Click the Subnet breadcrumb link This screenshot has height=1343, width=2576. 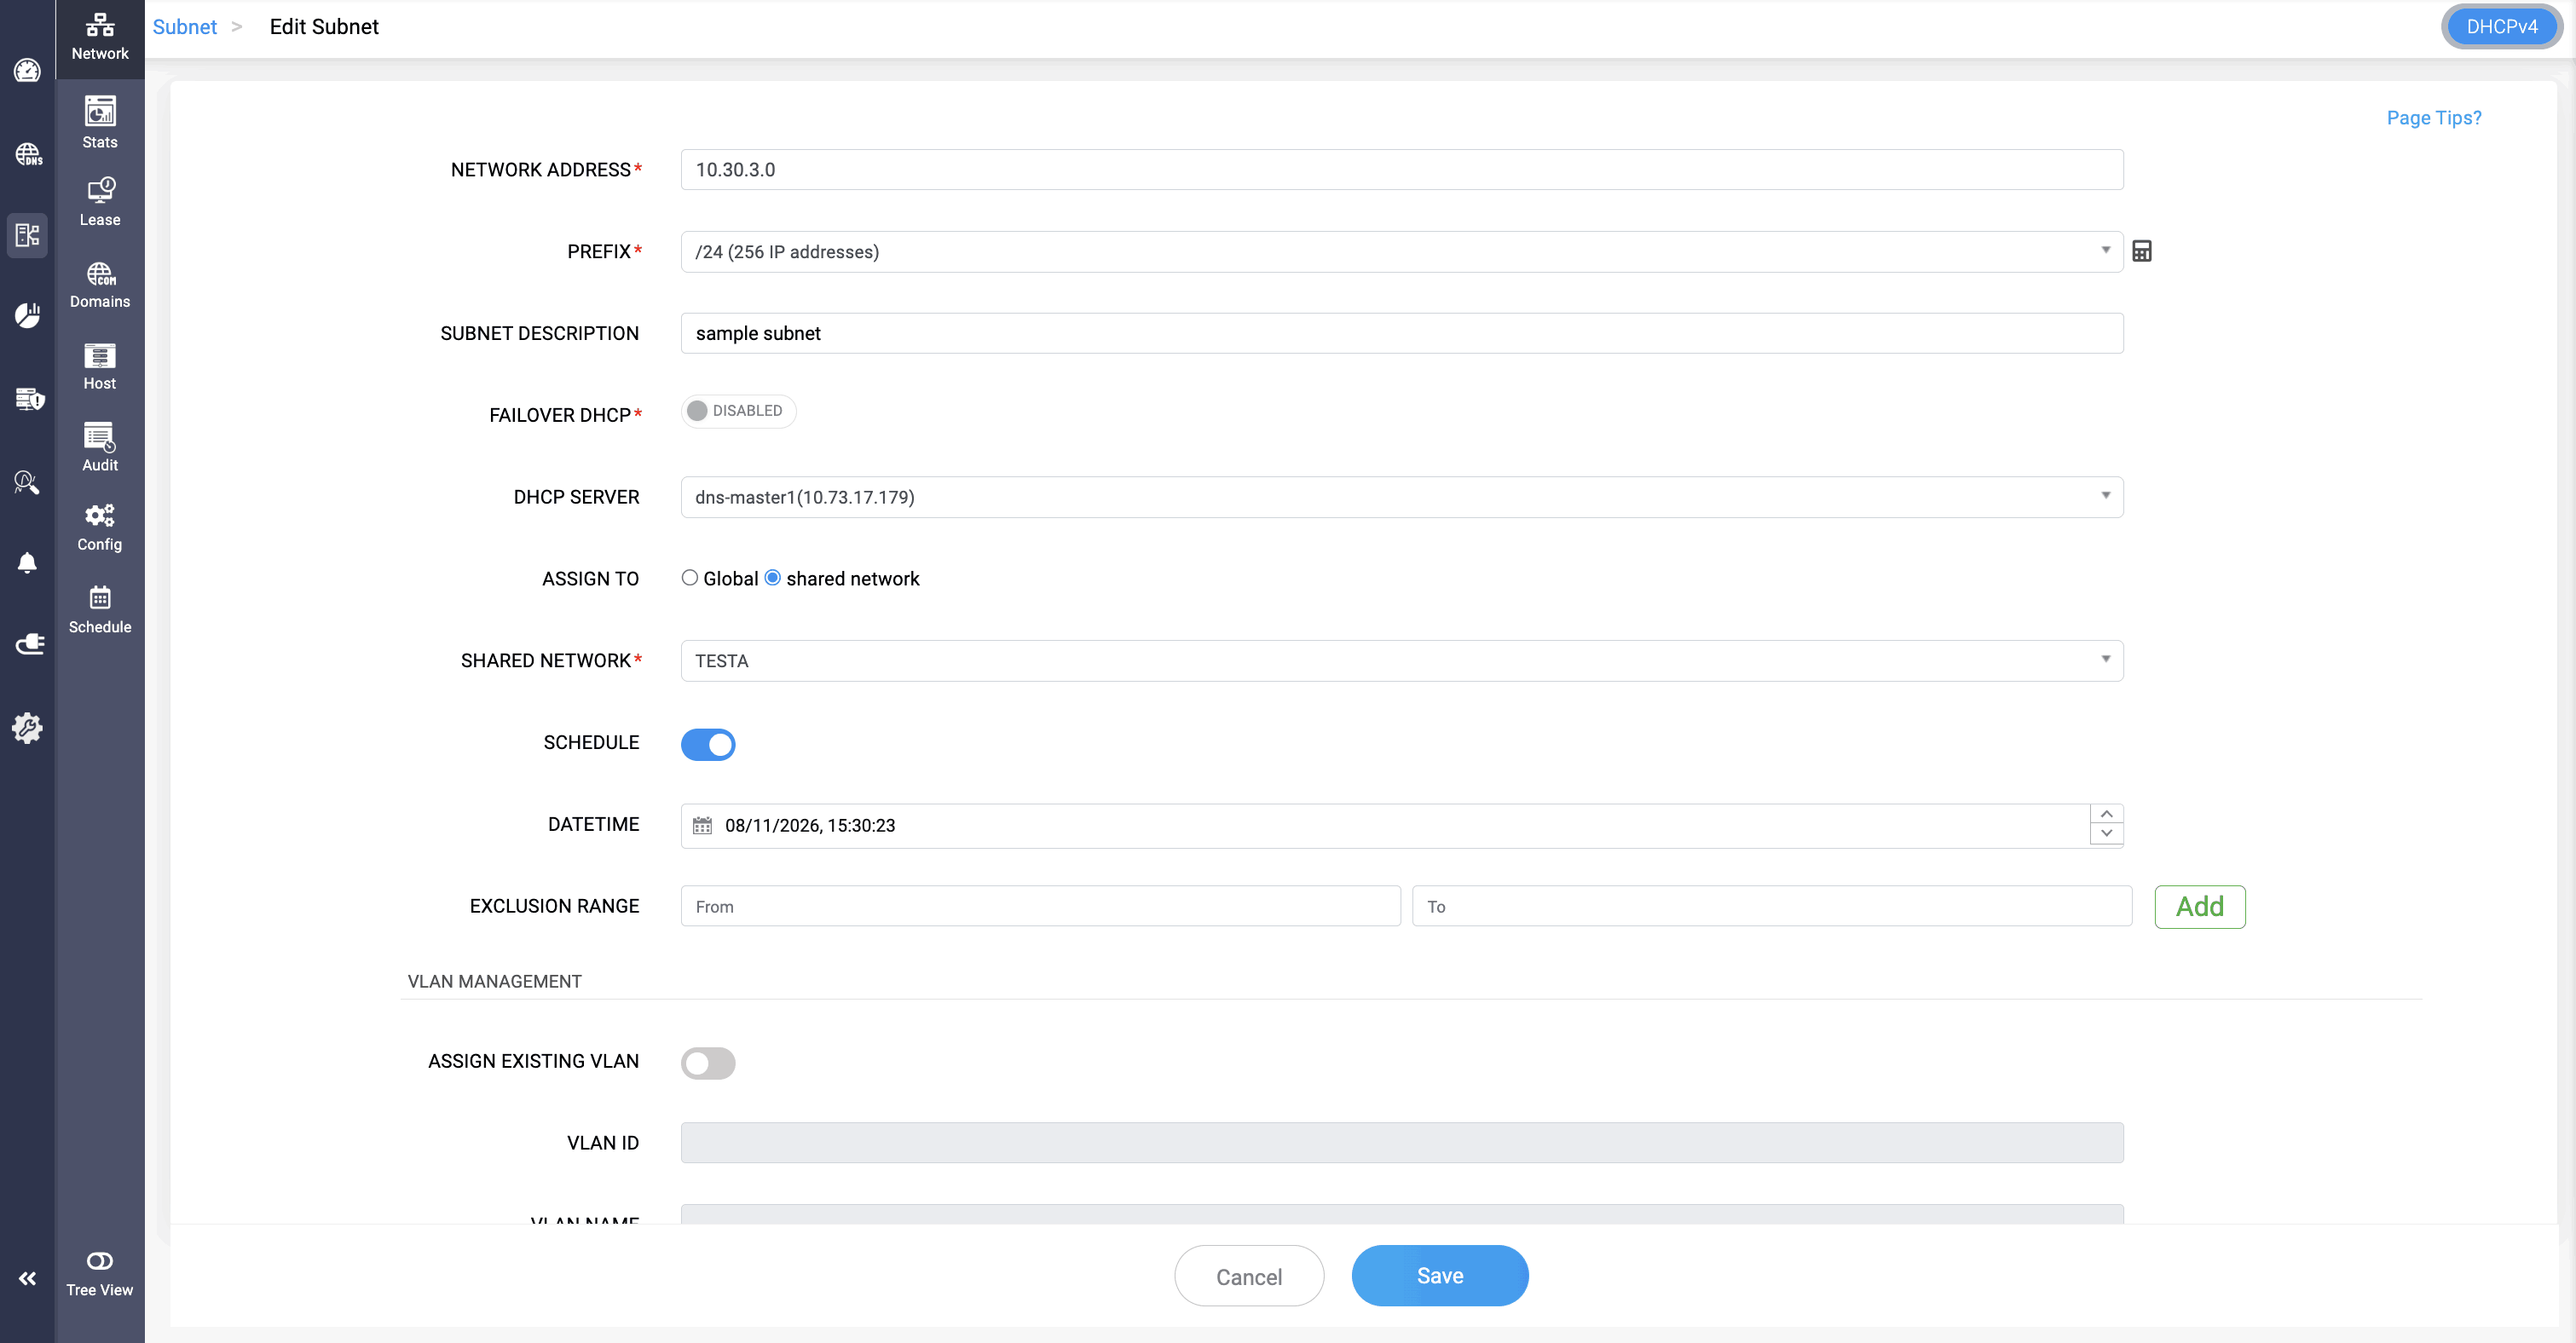click(x=185, y=27)
